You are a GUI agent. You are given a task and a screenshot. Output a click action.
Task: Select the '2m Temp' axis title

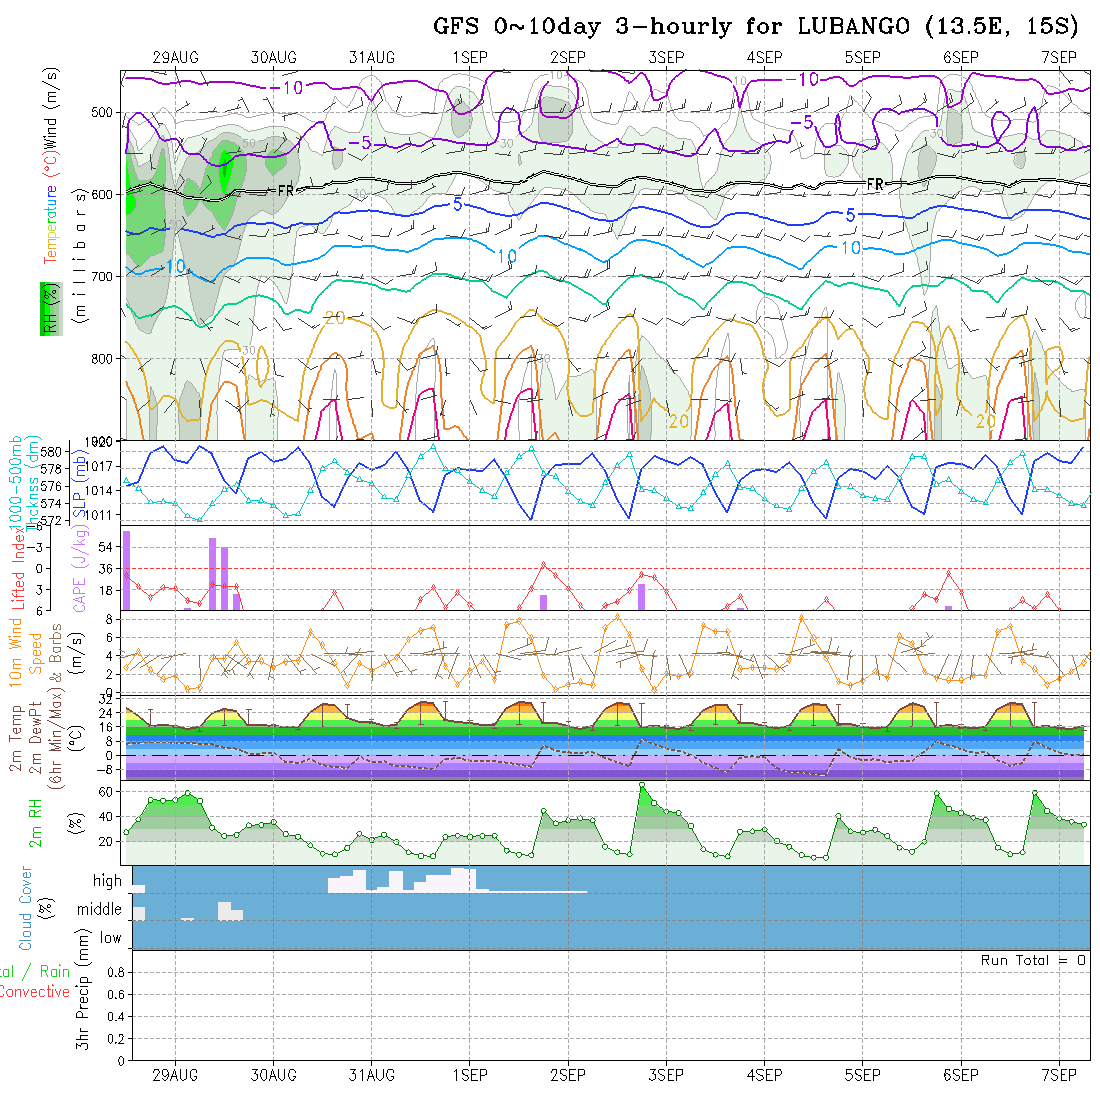(x=15, y=738)
